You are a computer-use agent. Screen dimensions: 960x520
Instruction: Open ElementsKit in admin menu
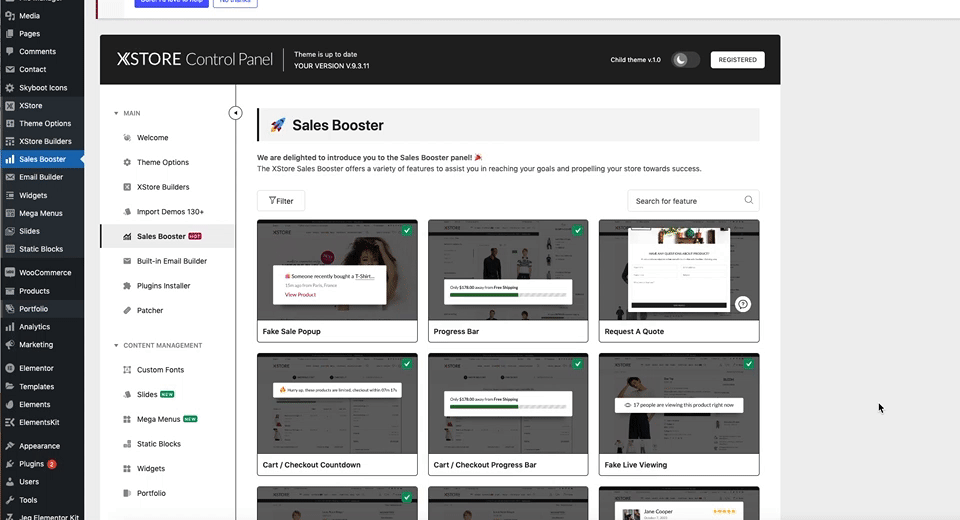point(39,423)
